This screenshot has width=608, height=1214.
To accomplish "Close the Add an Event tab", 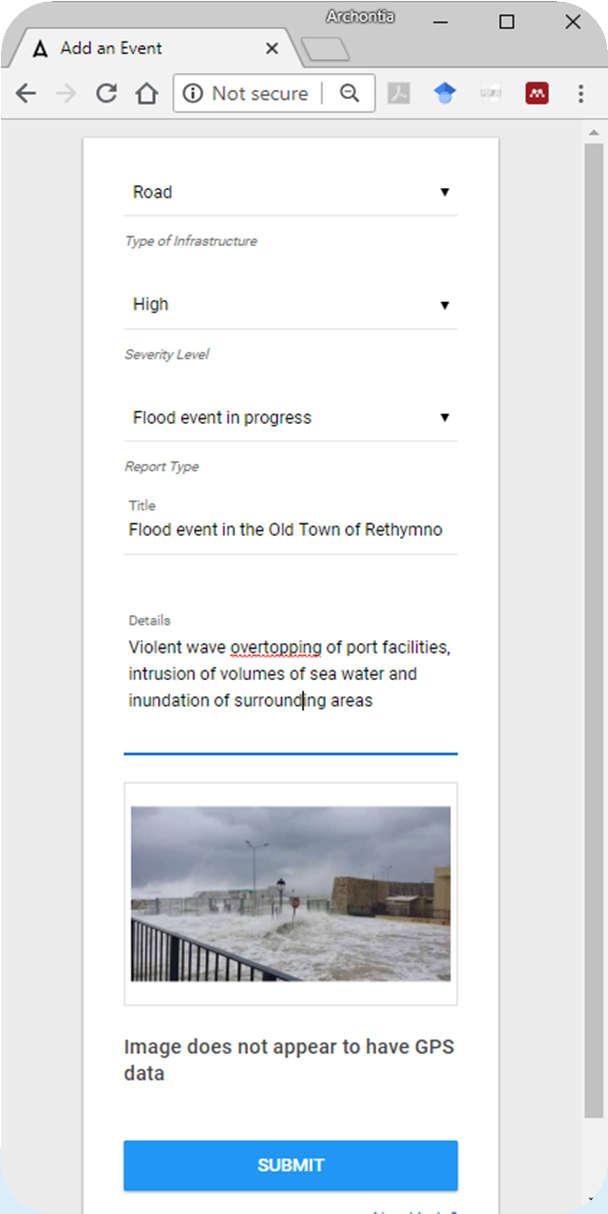I will point(272,48).
